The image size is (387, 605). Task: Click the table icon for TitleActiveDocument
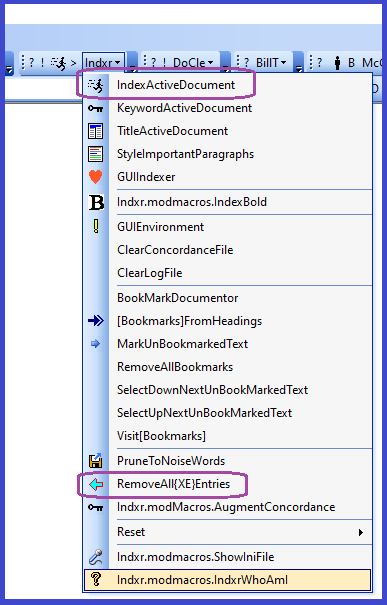tap(95, 131)
